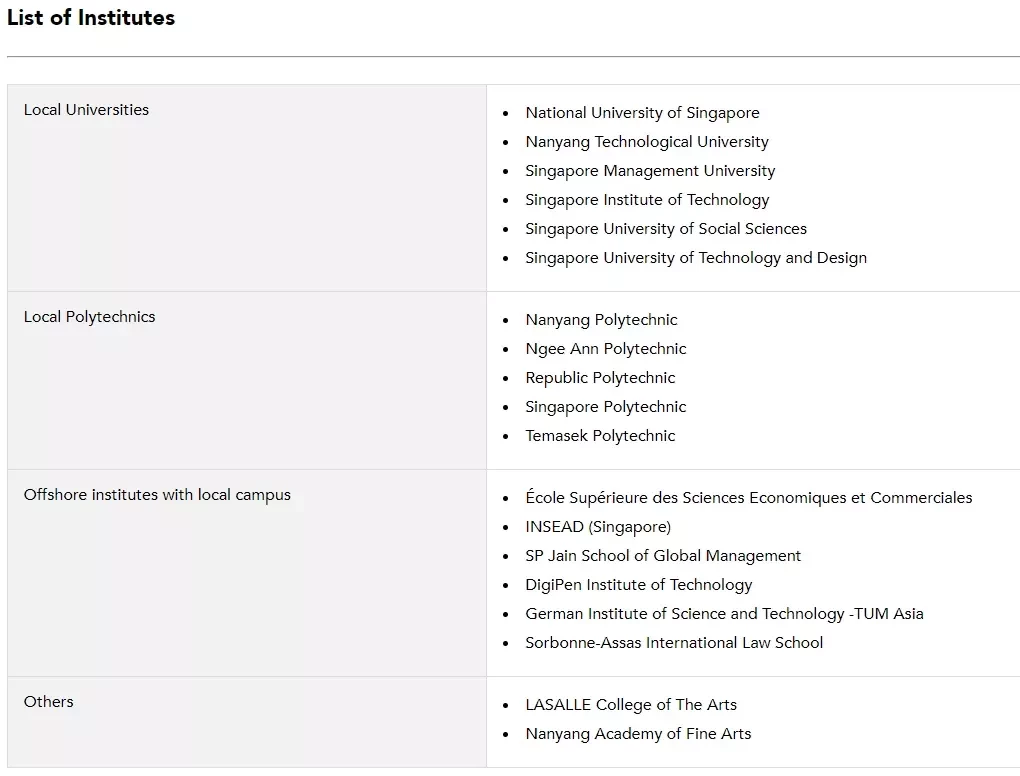Select Sorbonne-Assas International Law School

674,643
